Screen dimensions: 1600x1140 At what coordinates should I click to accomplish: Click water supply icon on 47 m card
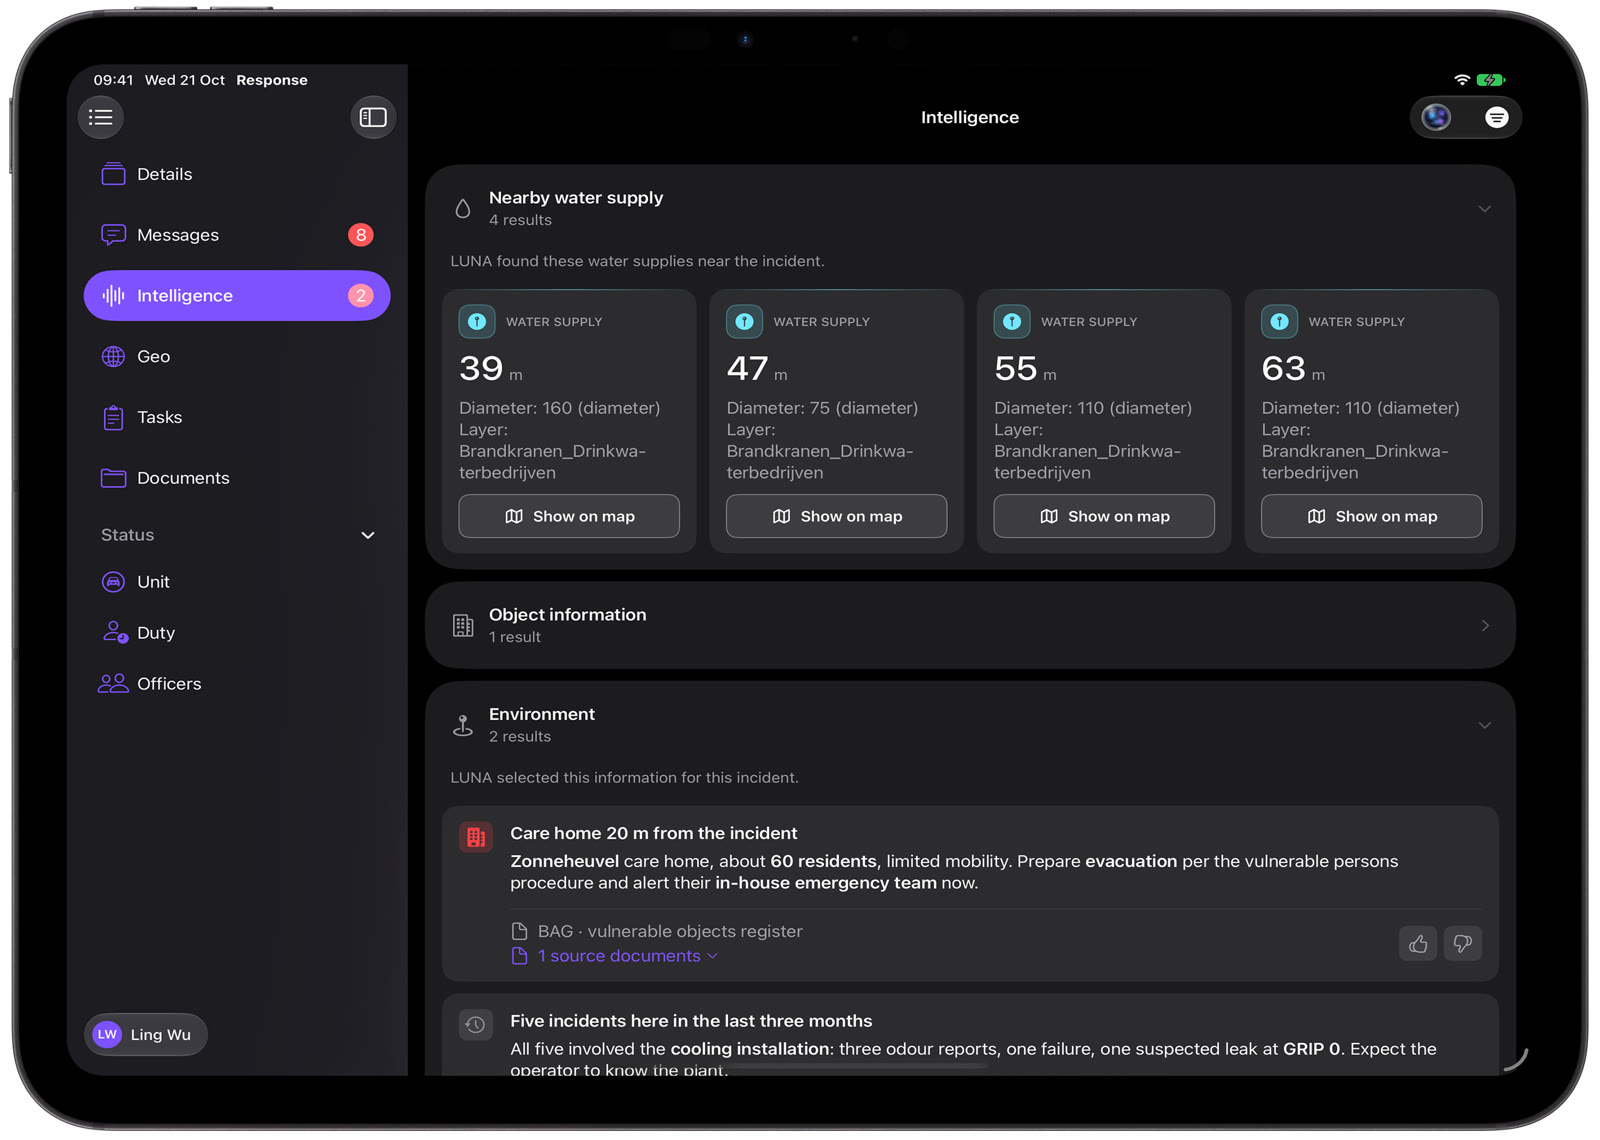pos(745,321)
